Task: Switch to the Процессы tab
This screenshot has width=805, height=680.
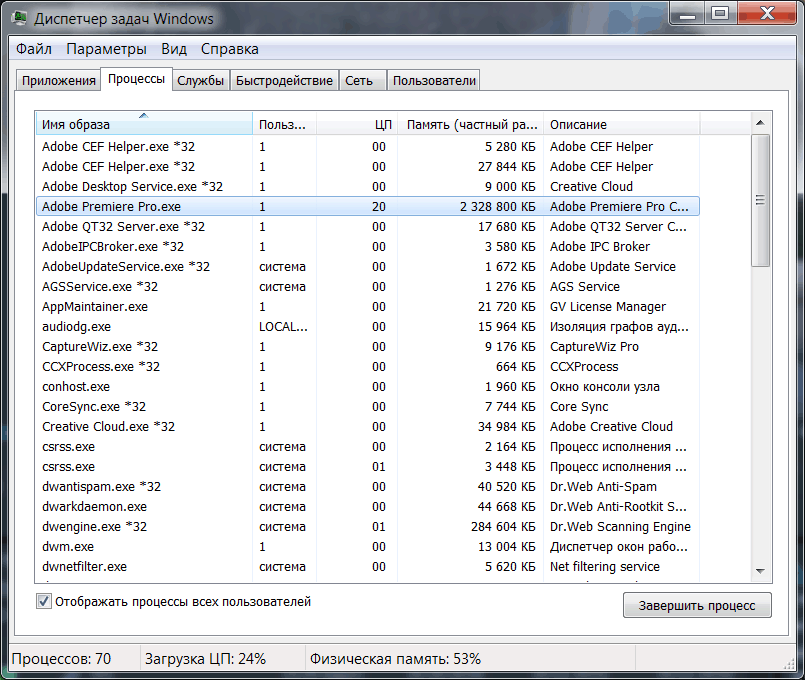Action: point(136,79)
